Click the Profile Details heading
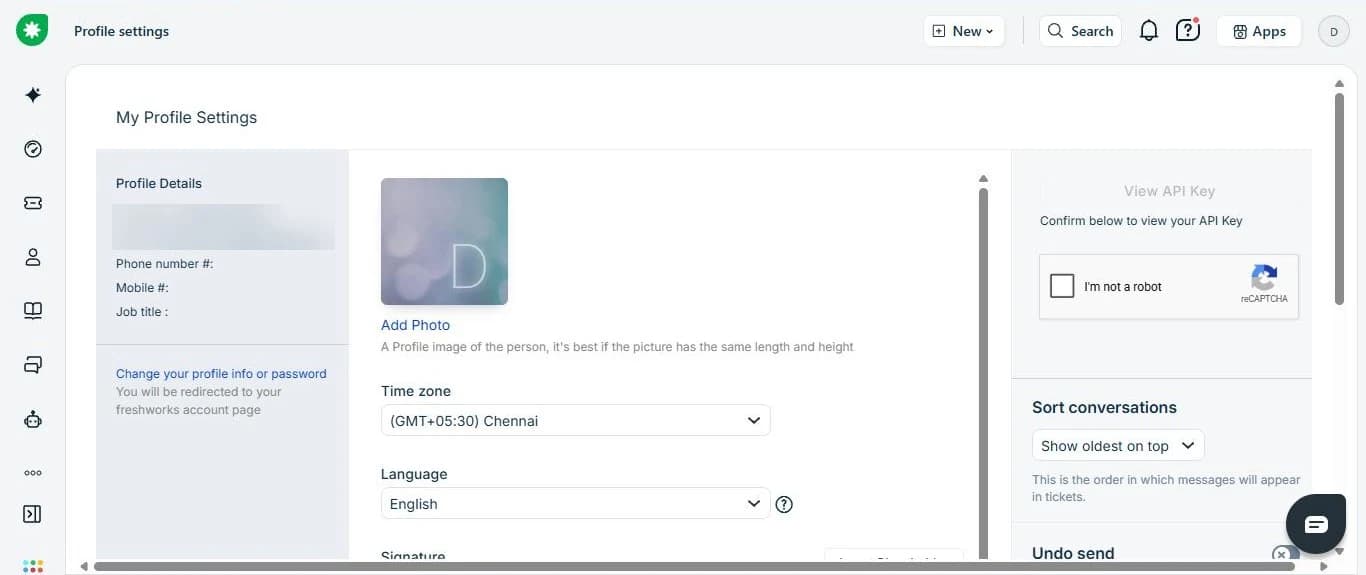1366x575 pixels. [x=159, y=183]
